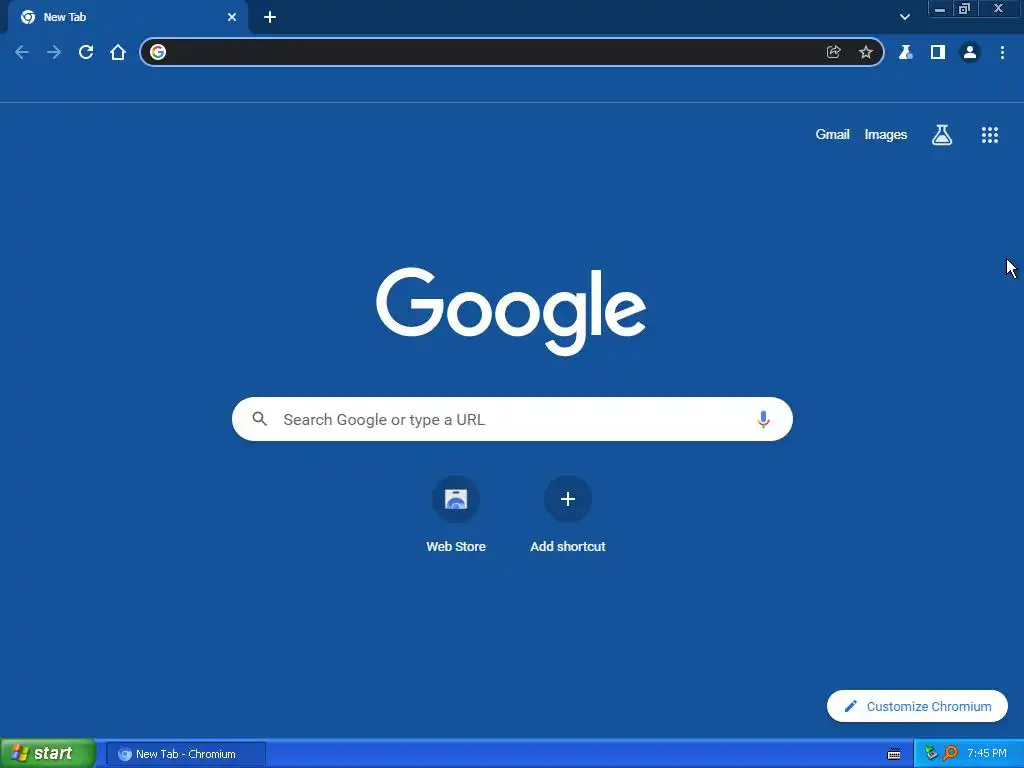1024x768 pixels.
Task: Click the on-screen keyboard tray icon
Action: pos(894,754)
